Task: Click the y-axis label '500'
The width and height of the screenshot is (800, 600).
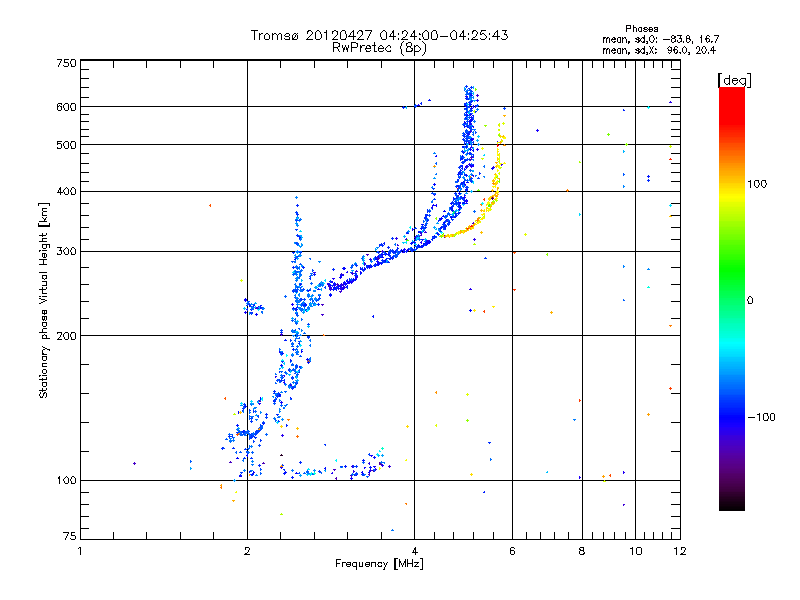Action: pos(66,145)
